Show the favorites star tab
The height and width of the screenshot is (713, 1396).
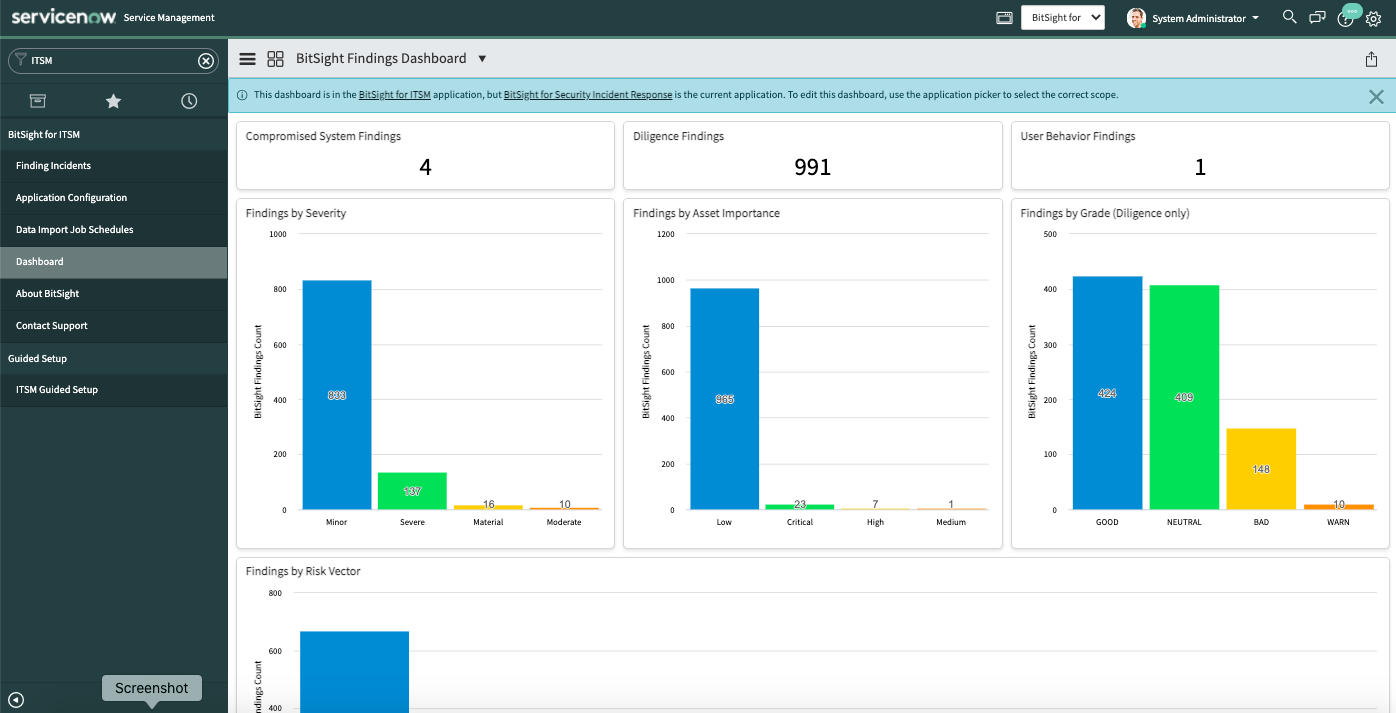tap(113, 101)
